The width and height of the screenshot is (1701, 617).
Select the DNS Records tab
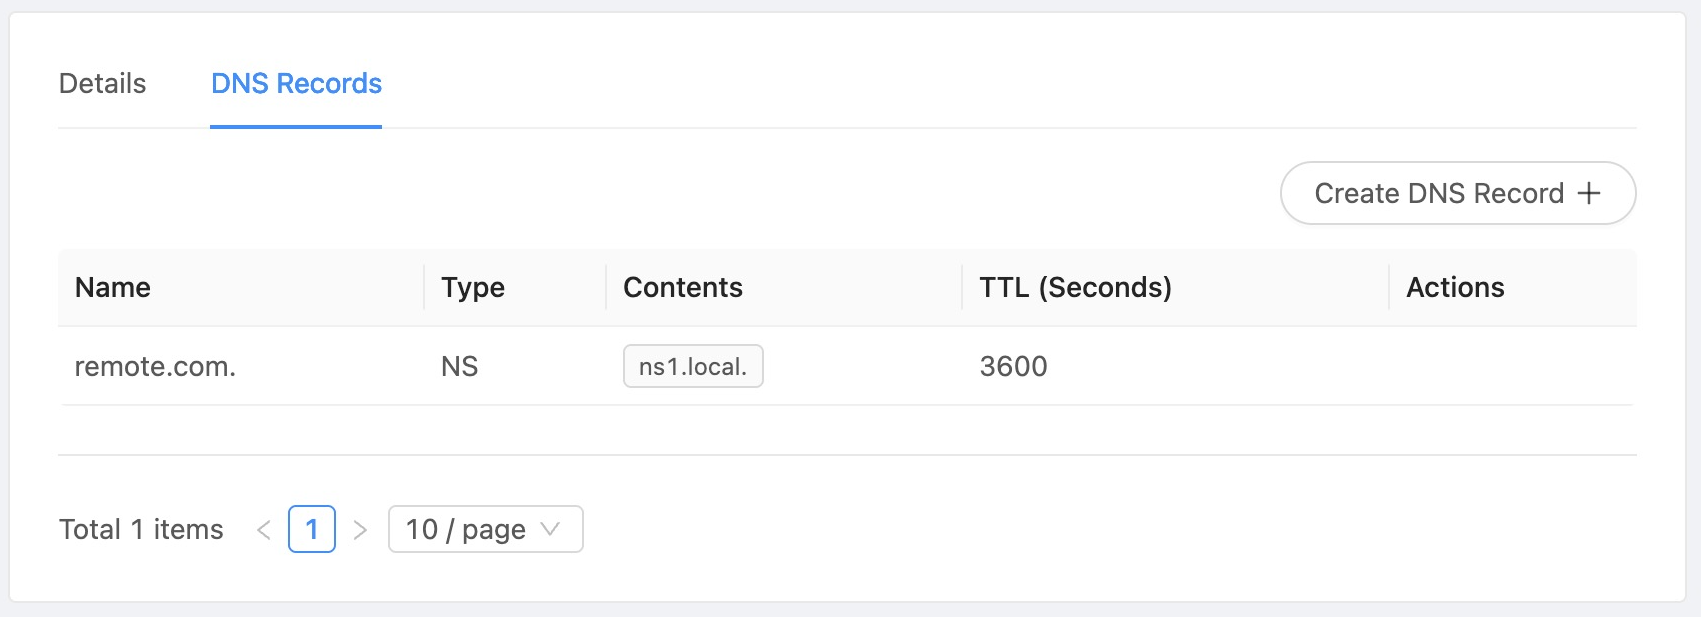[296, 84]
